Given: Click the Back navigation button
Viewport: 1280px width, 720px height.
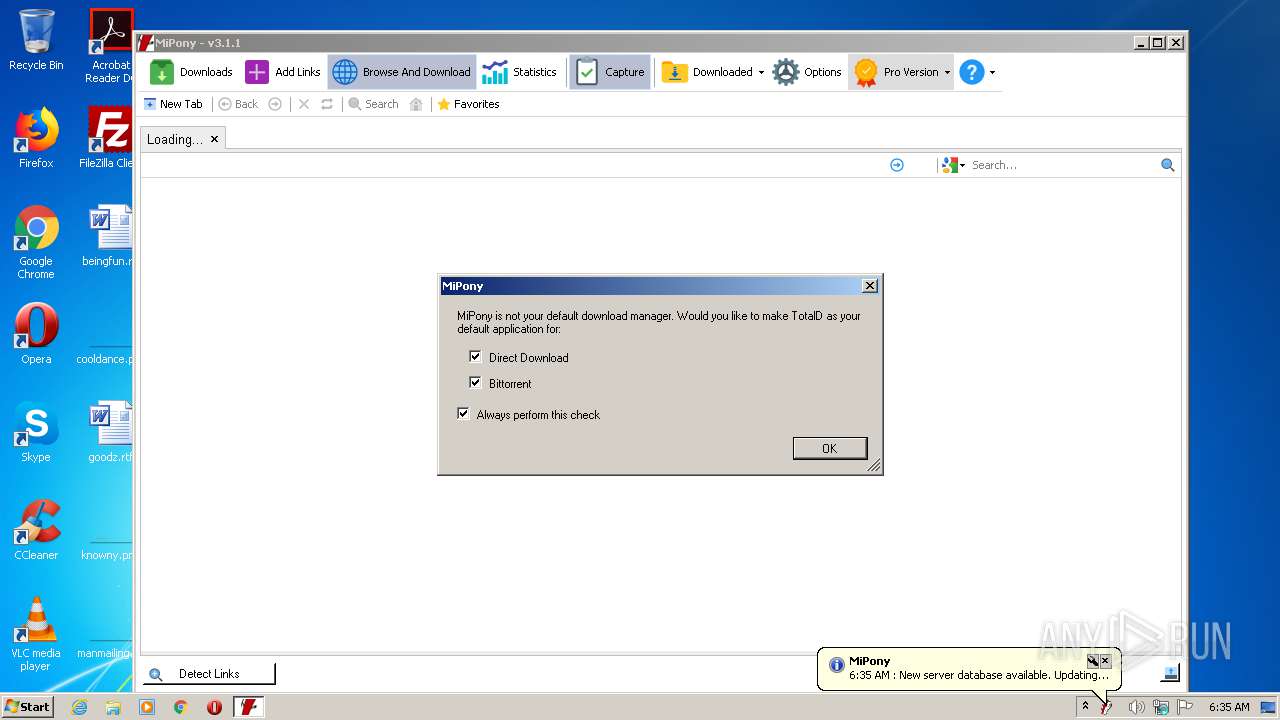Looking at the screenshot, I should pos(238,104).
